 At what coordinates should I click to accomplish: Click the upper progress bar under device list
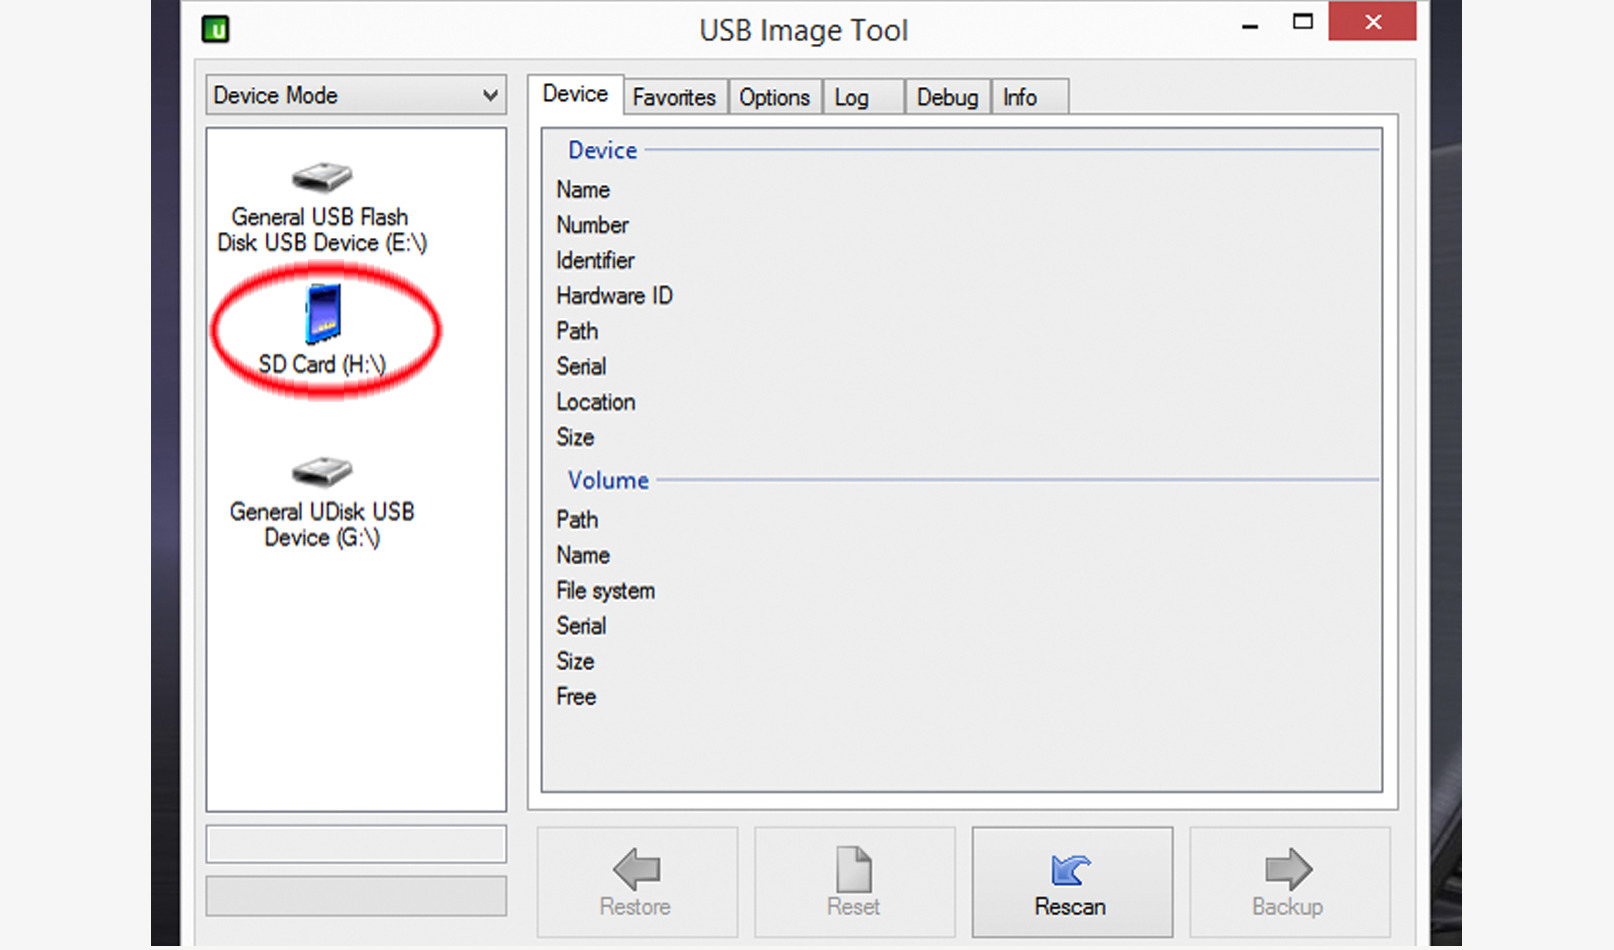pos(356,844)
